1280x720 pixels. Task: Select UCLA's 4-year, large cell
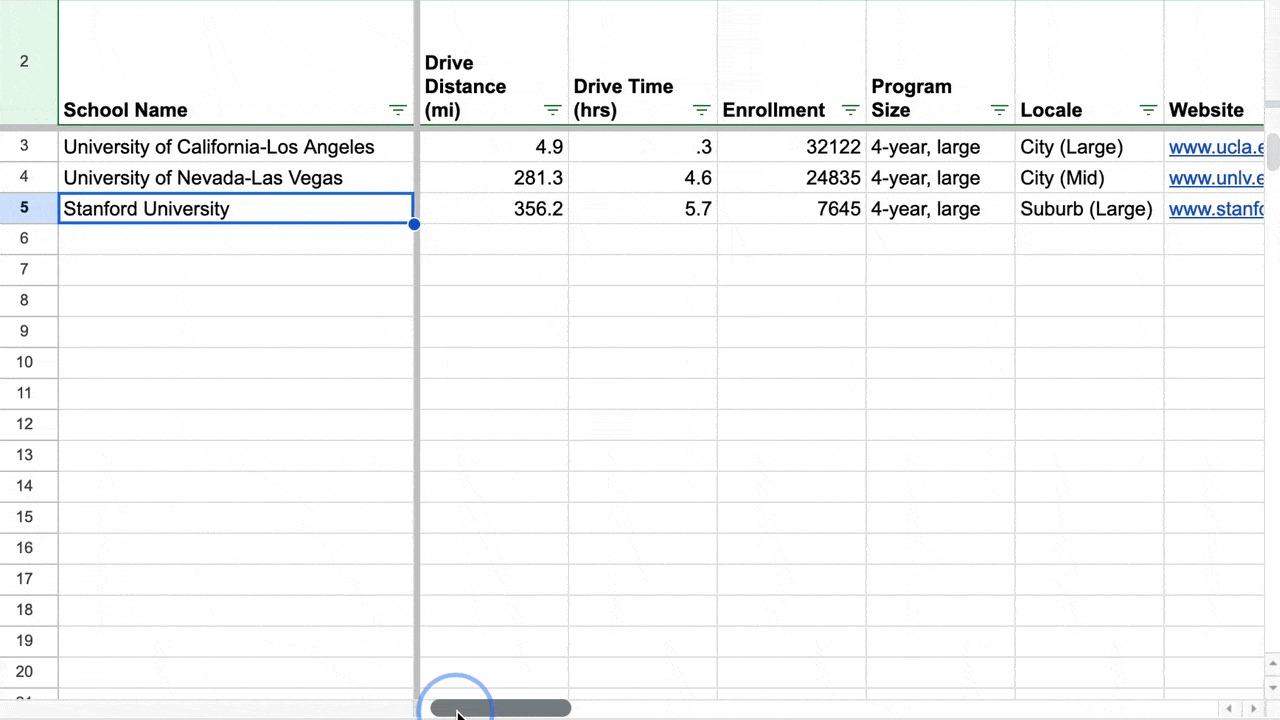(941, 147)
